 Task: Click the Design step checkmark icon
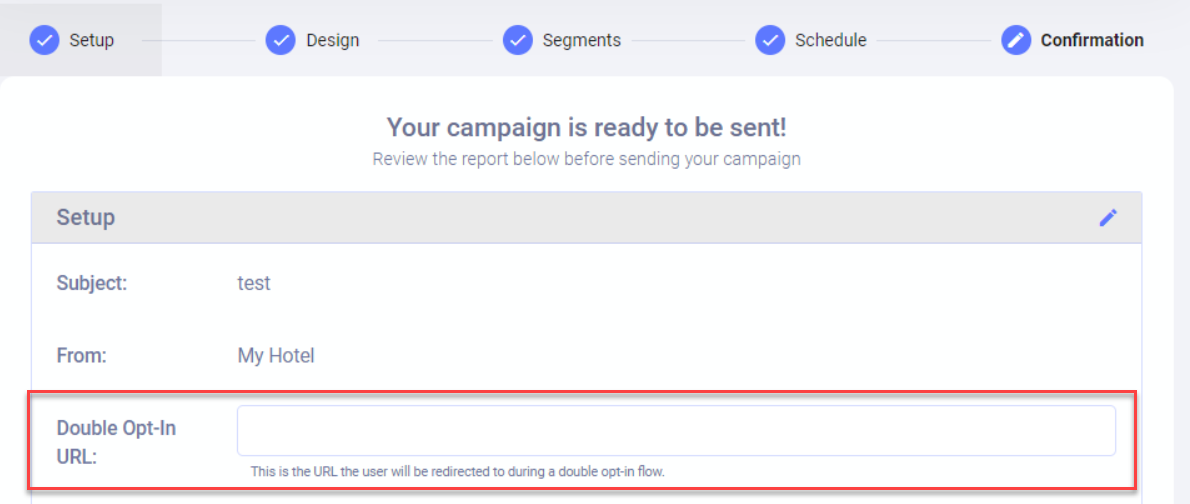click(281, 40)
